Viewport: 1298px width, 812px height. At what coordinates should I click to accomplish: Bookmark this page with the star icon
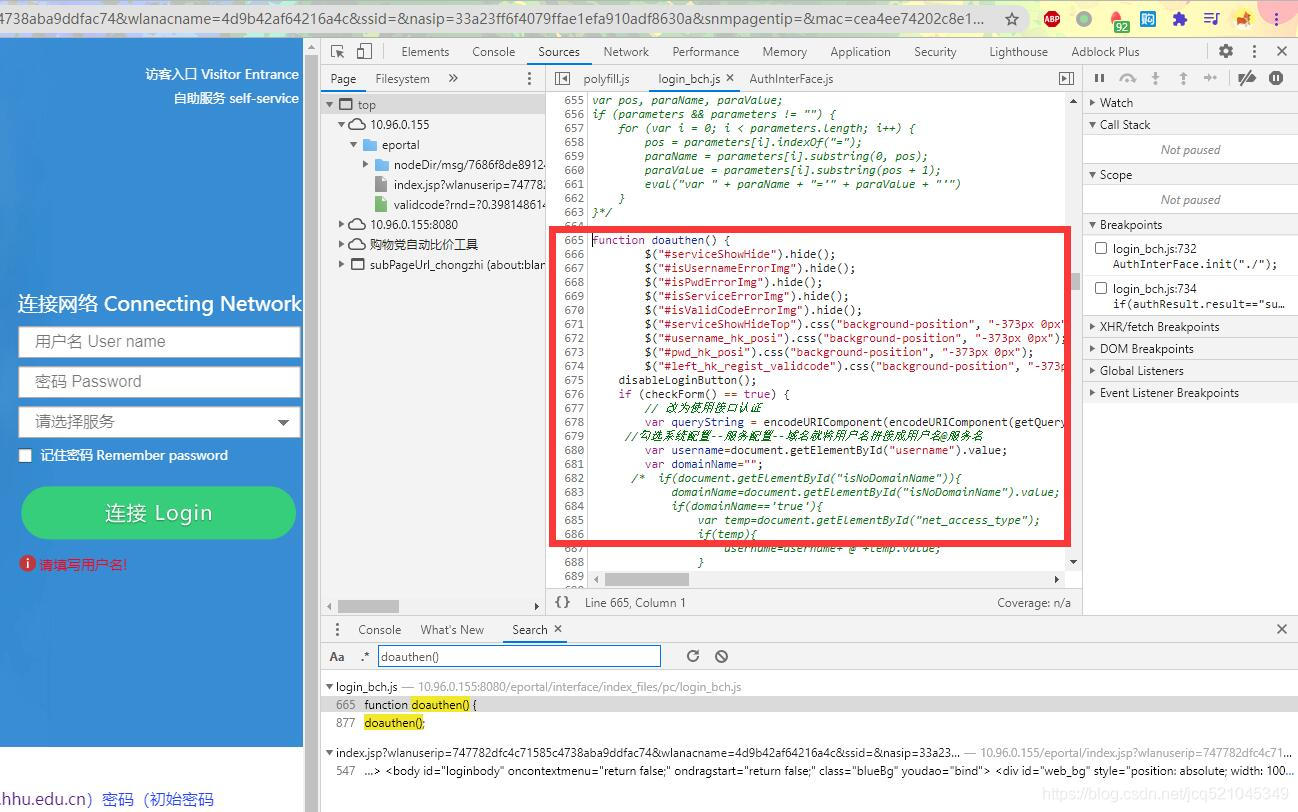[1012, 19]
